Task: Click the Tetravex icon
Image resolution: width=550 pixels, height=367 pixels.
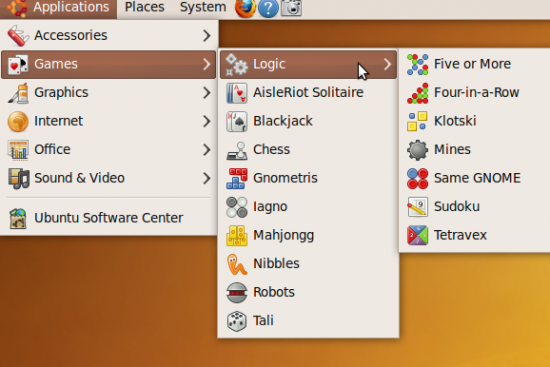Action: [x=417, y=235]
